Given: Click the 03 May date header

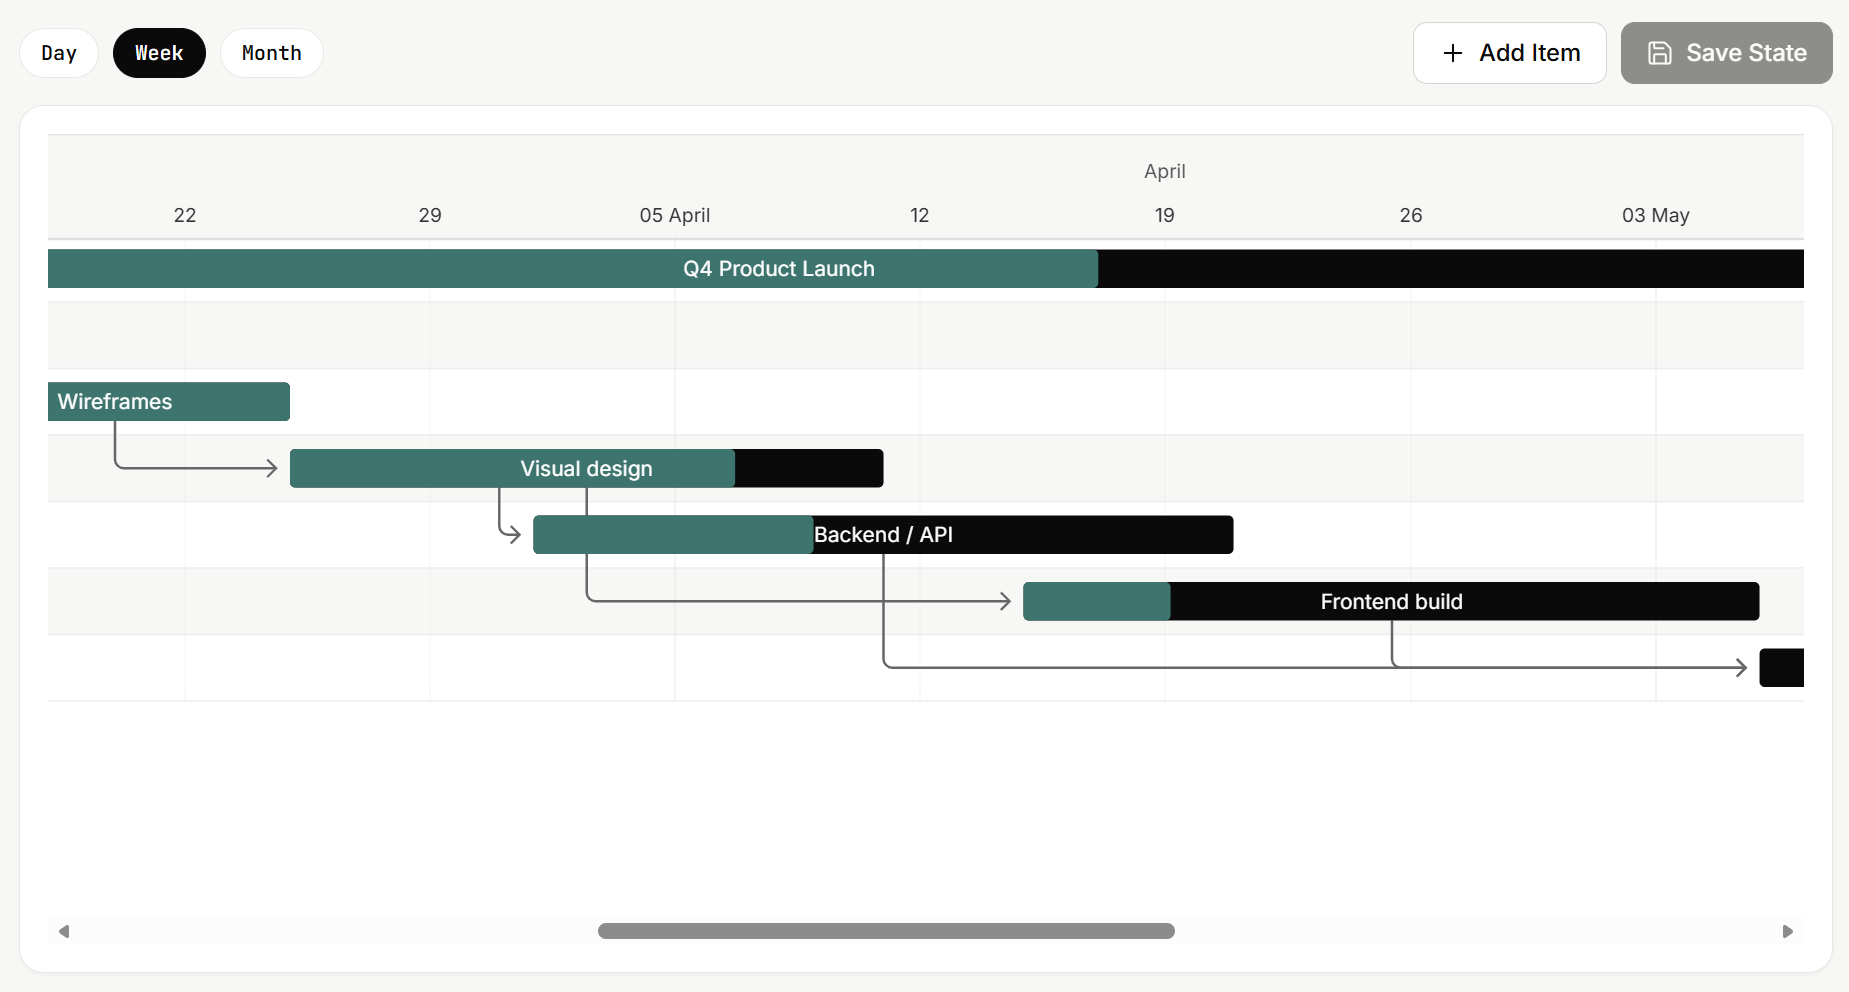Looking at the screenshot, I should pyautogui.click(x=1656, y=215).
